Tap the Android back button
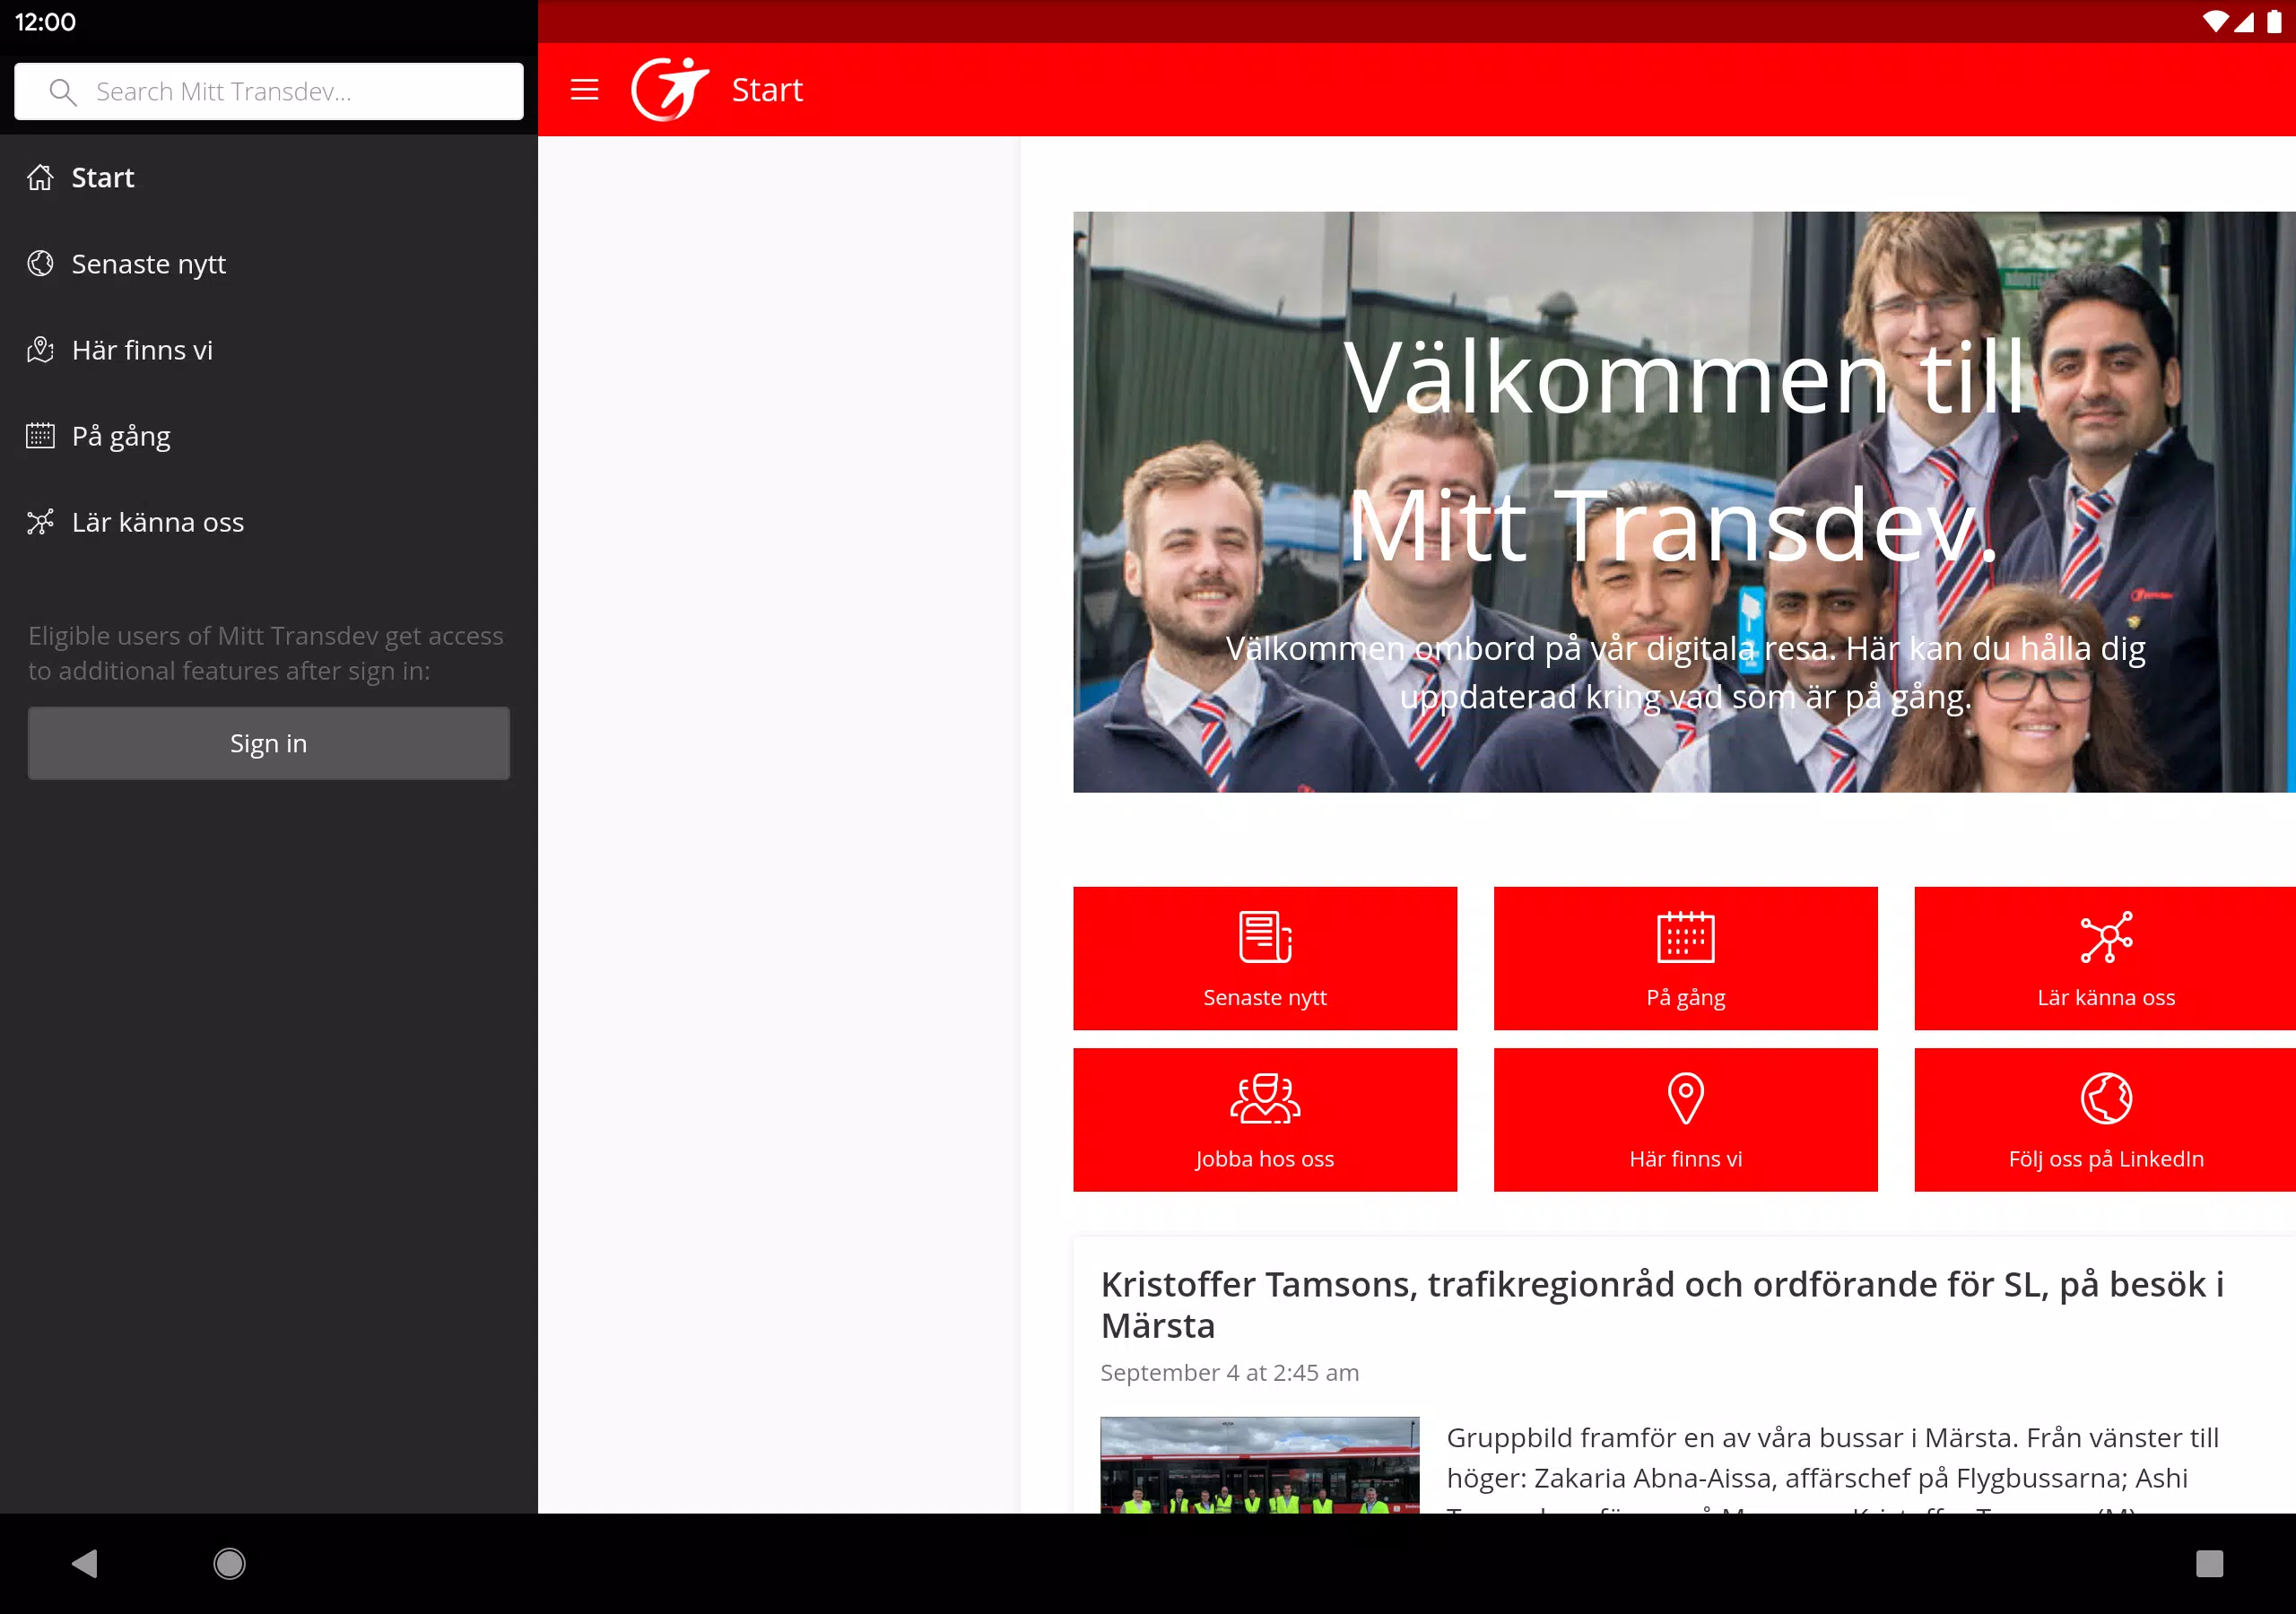2296x1614 pixels. 85,1563
